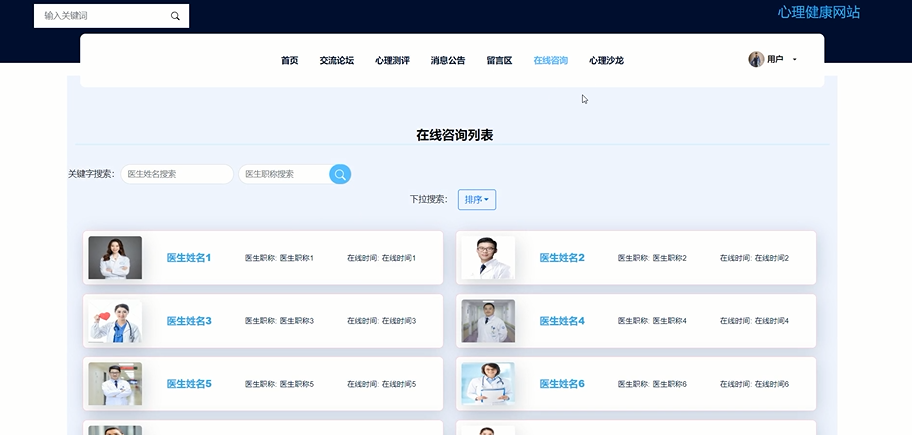
Task: Open doctor link 医生姓名6
Action: pyautogui.click(x=562, y=384)
